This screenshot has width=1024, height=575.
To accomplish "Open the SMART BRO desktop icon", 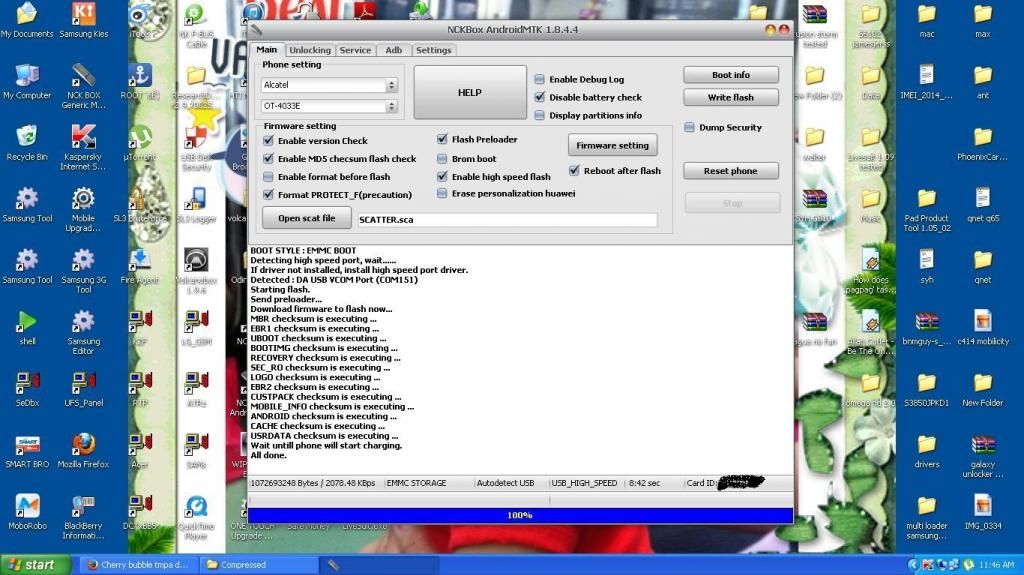I will (27, 447).
